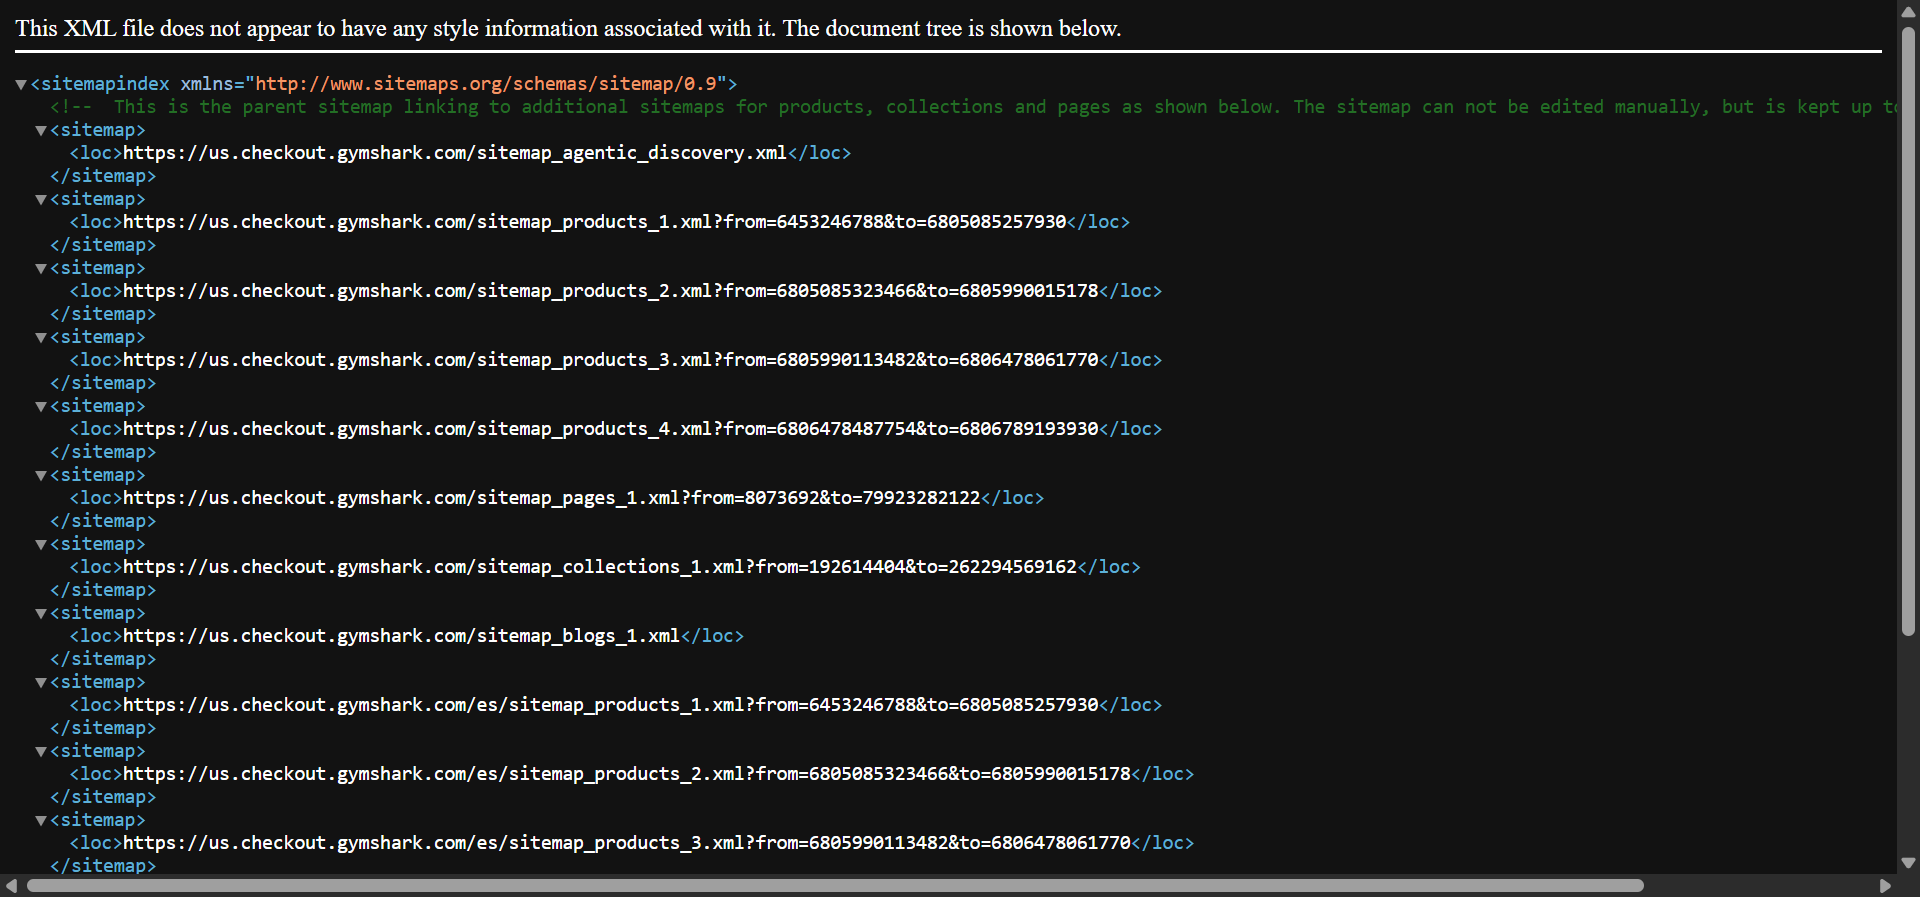Click the sitemap_products_1.xml URL without /es/
The image size is (1920, 897).
click(x=594, y=222)
